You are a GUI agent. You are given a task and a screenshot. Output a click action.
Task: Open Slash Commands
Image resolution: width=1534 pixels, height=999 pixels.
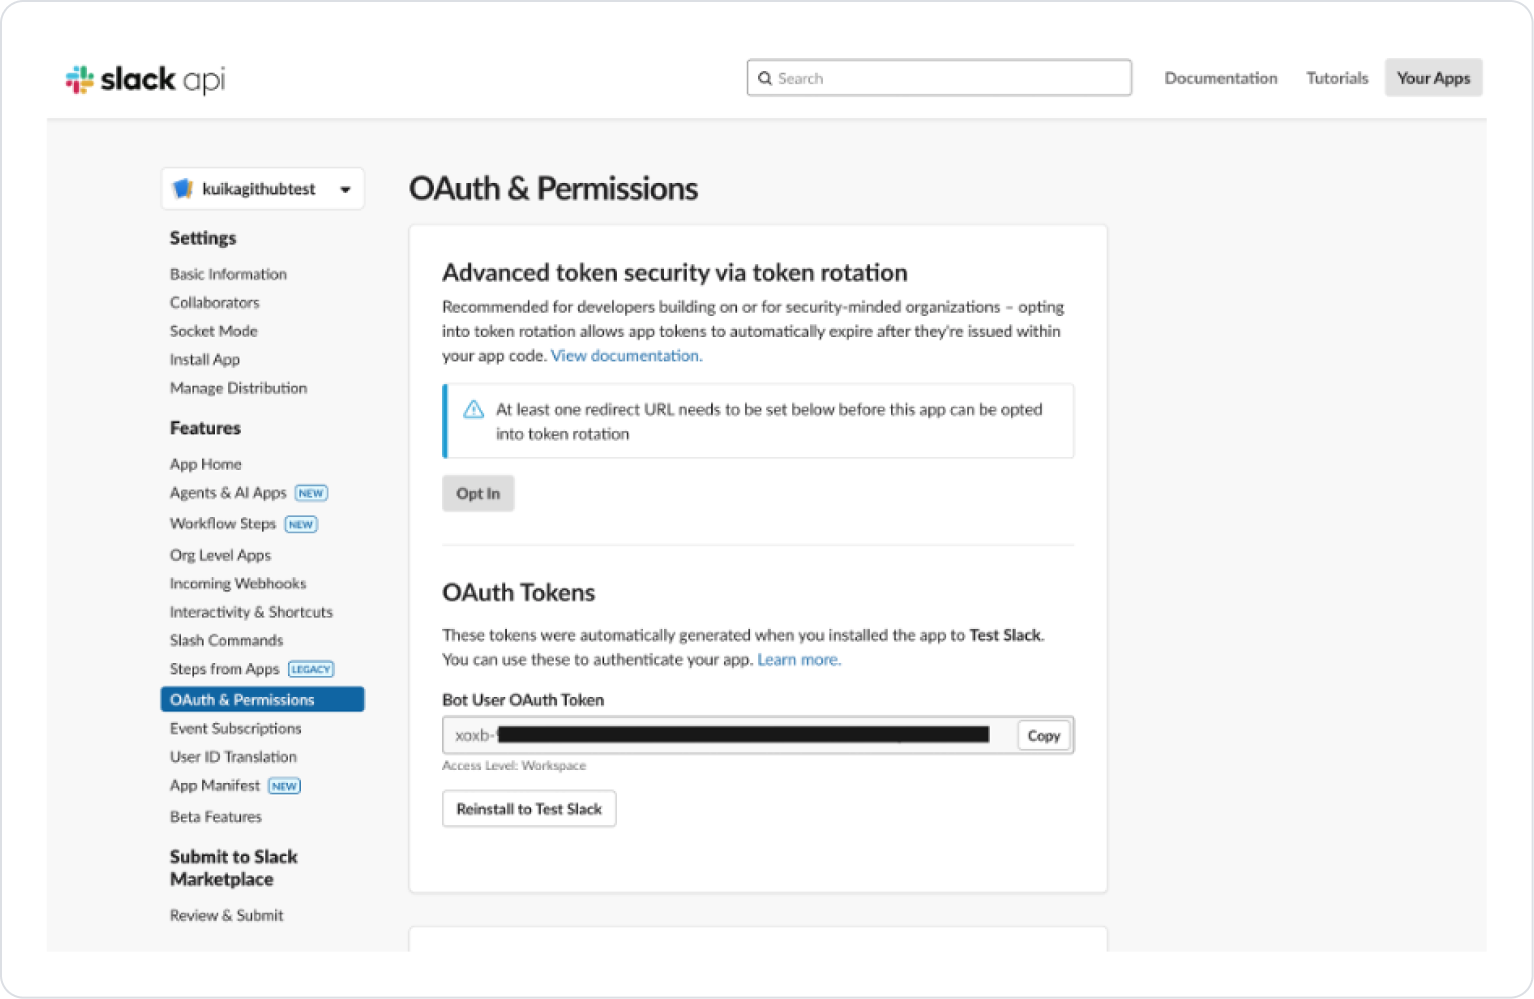coord(226,640)
